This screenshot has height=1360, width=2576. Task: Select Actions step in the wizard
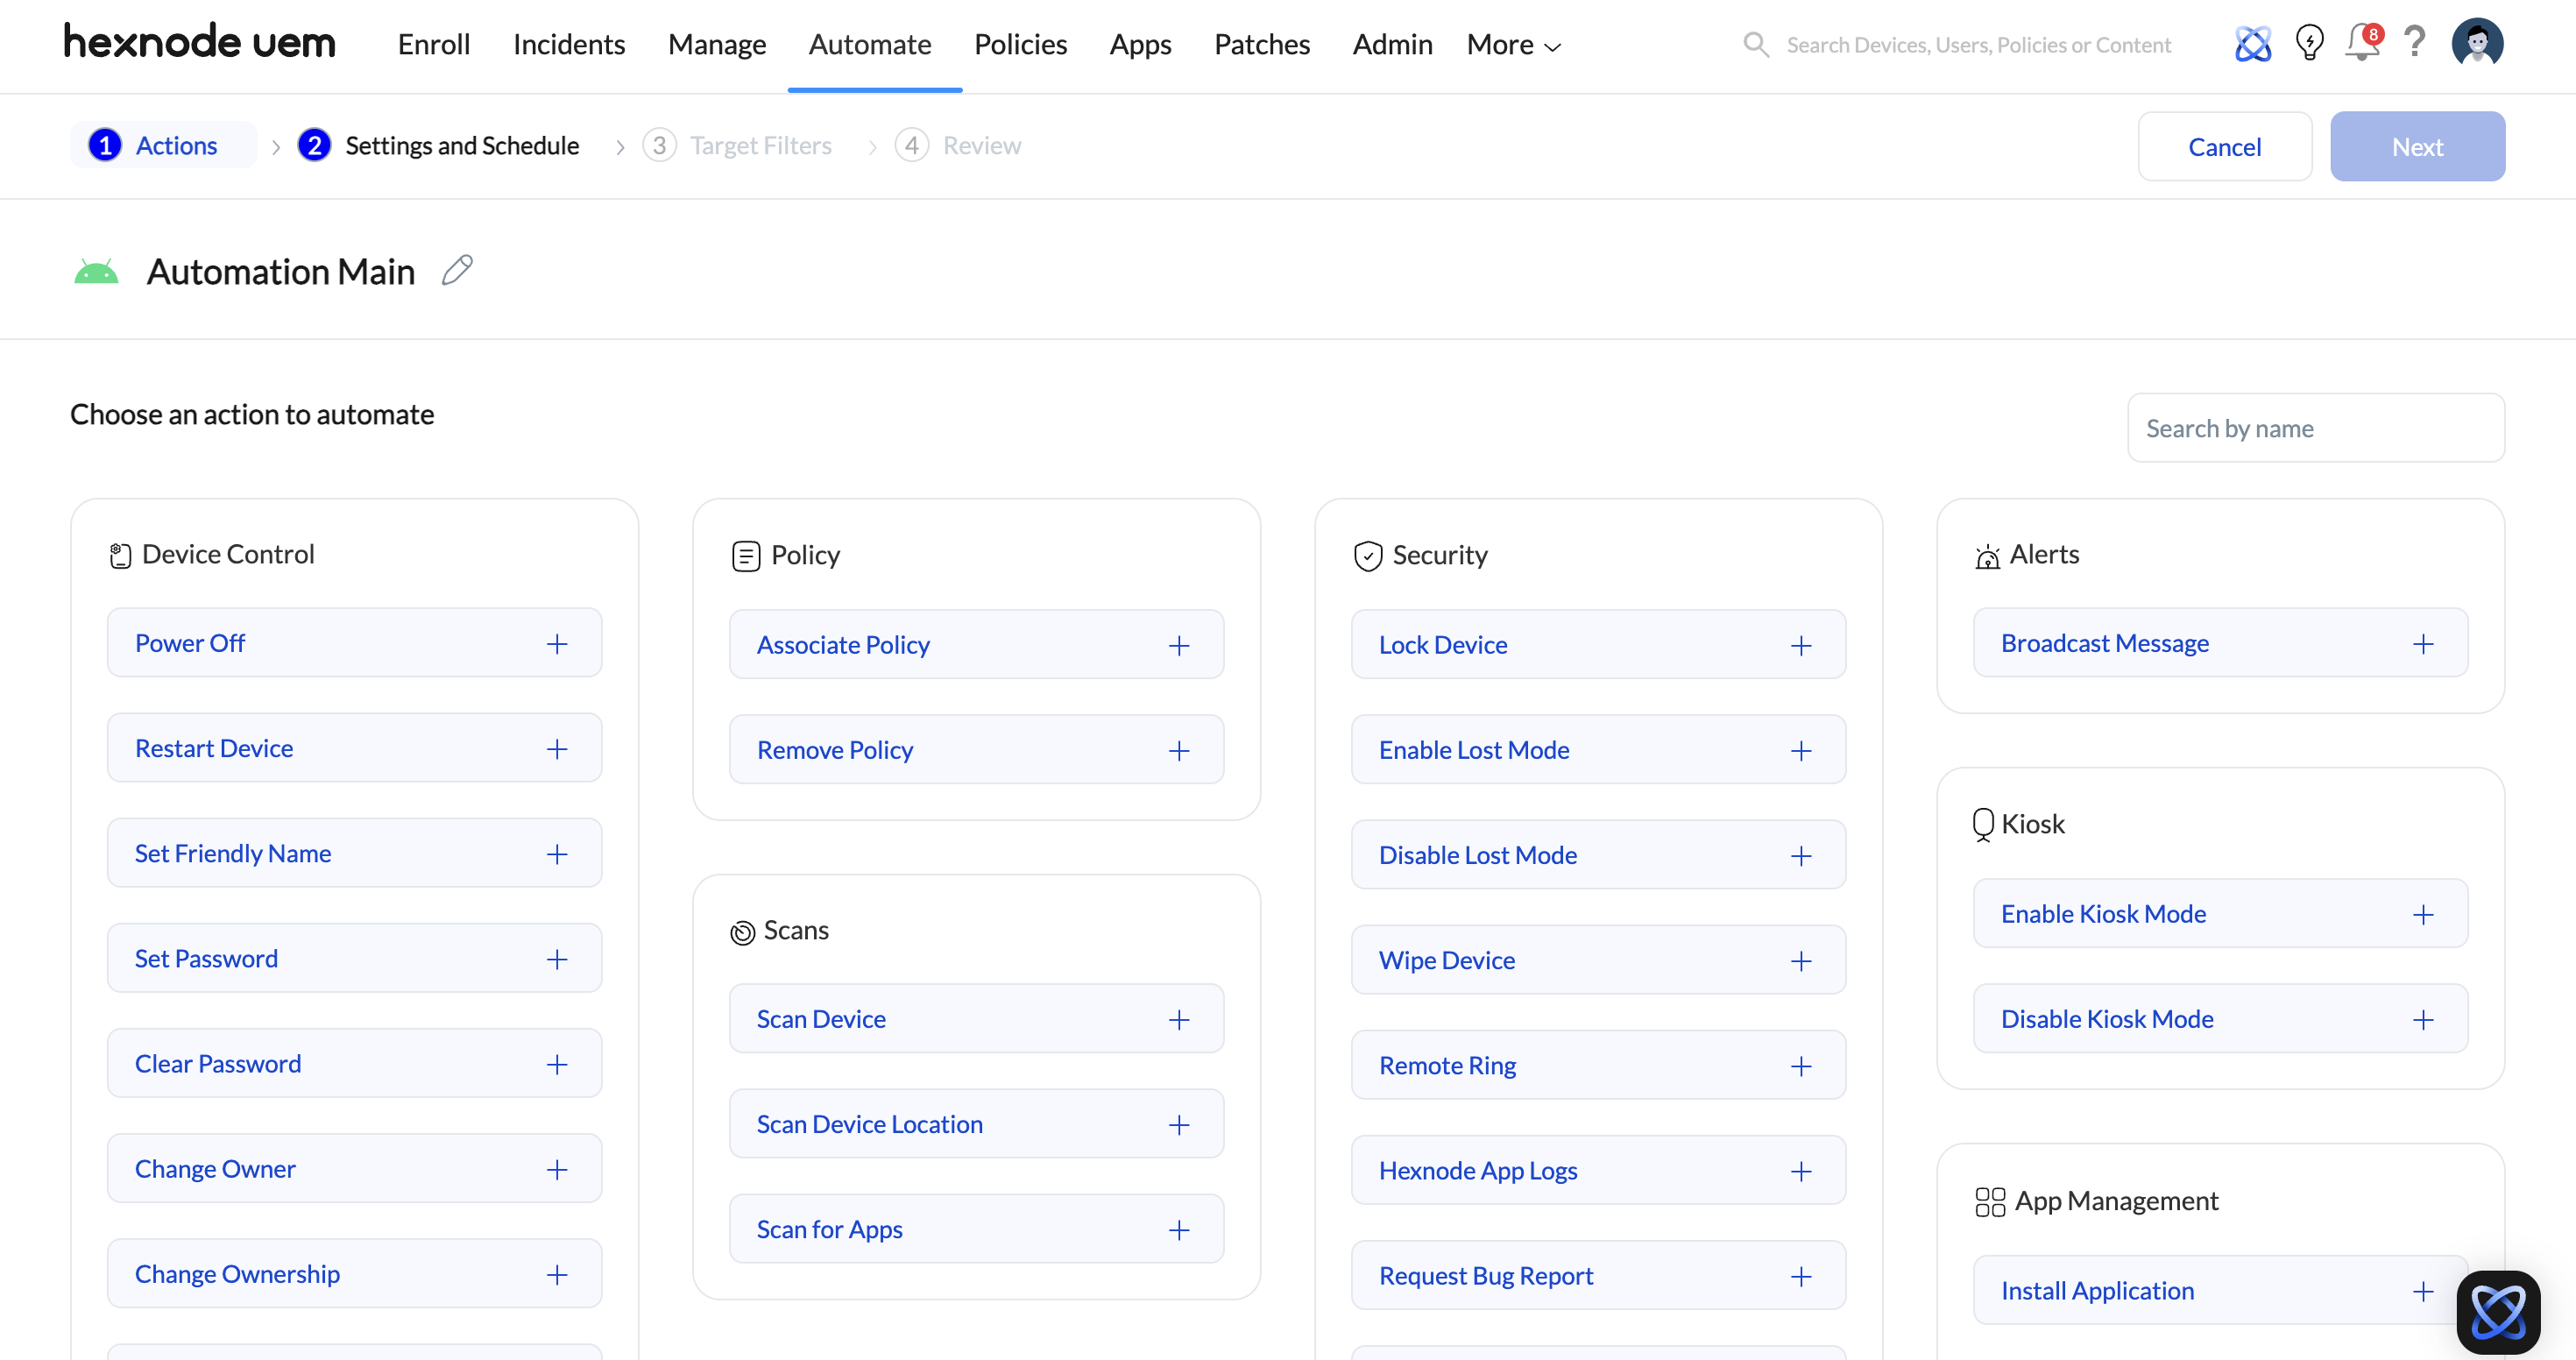pos(155,146)
